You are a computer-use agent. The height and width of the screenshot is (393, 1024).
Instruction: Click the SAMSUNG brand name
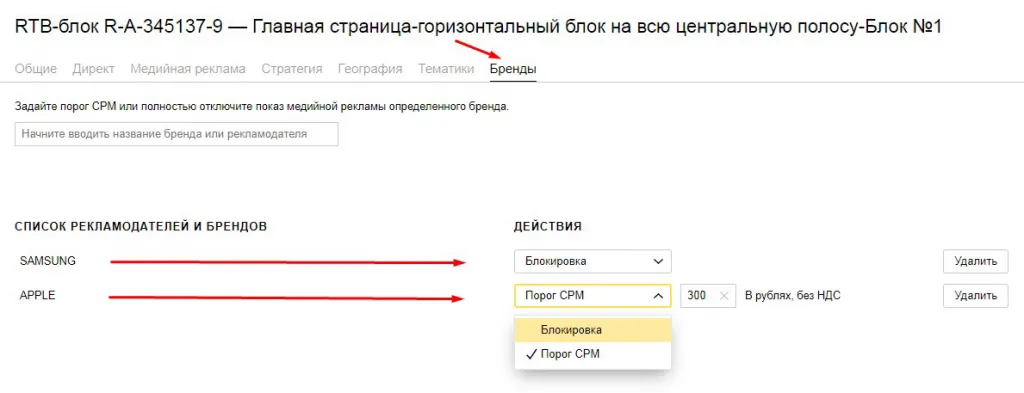point(48,261)
